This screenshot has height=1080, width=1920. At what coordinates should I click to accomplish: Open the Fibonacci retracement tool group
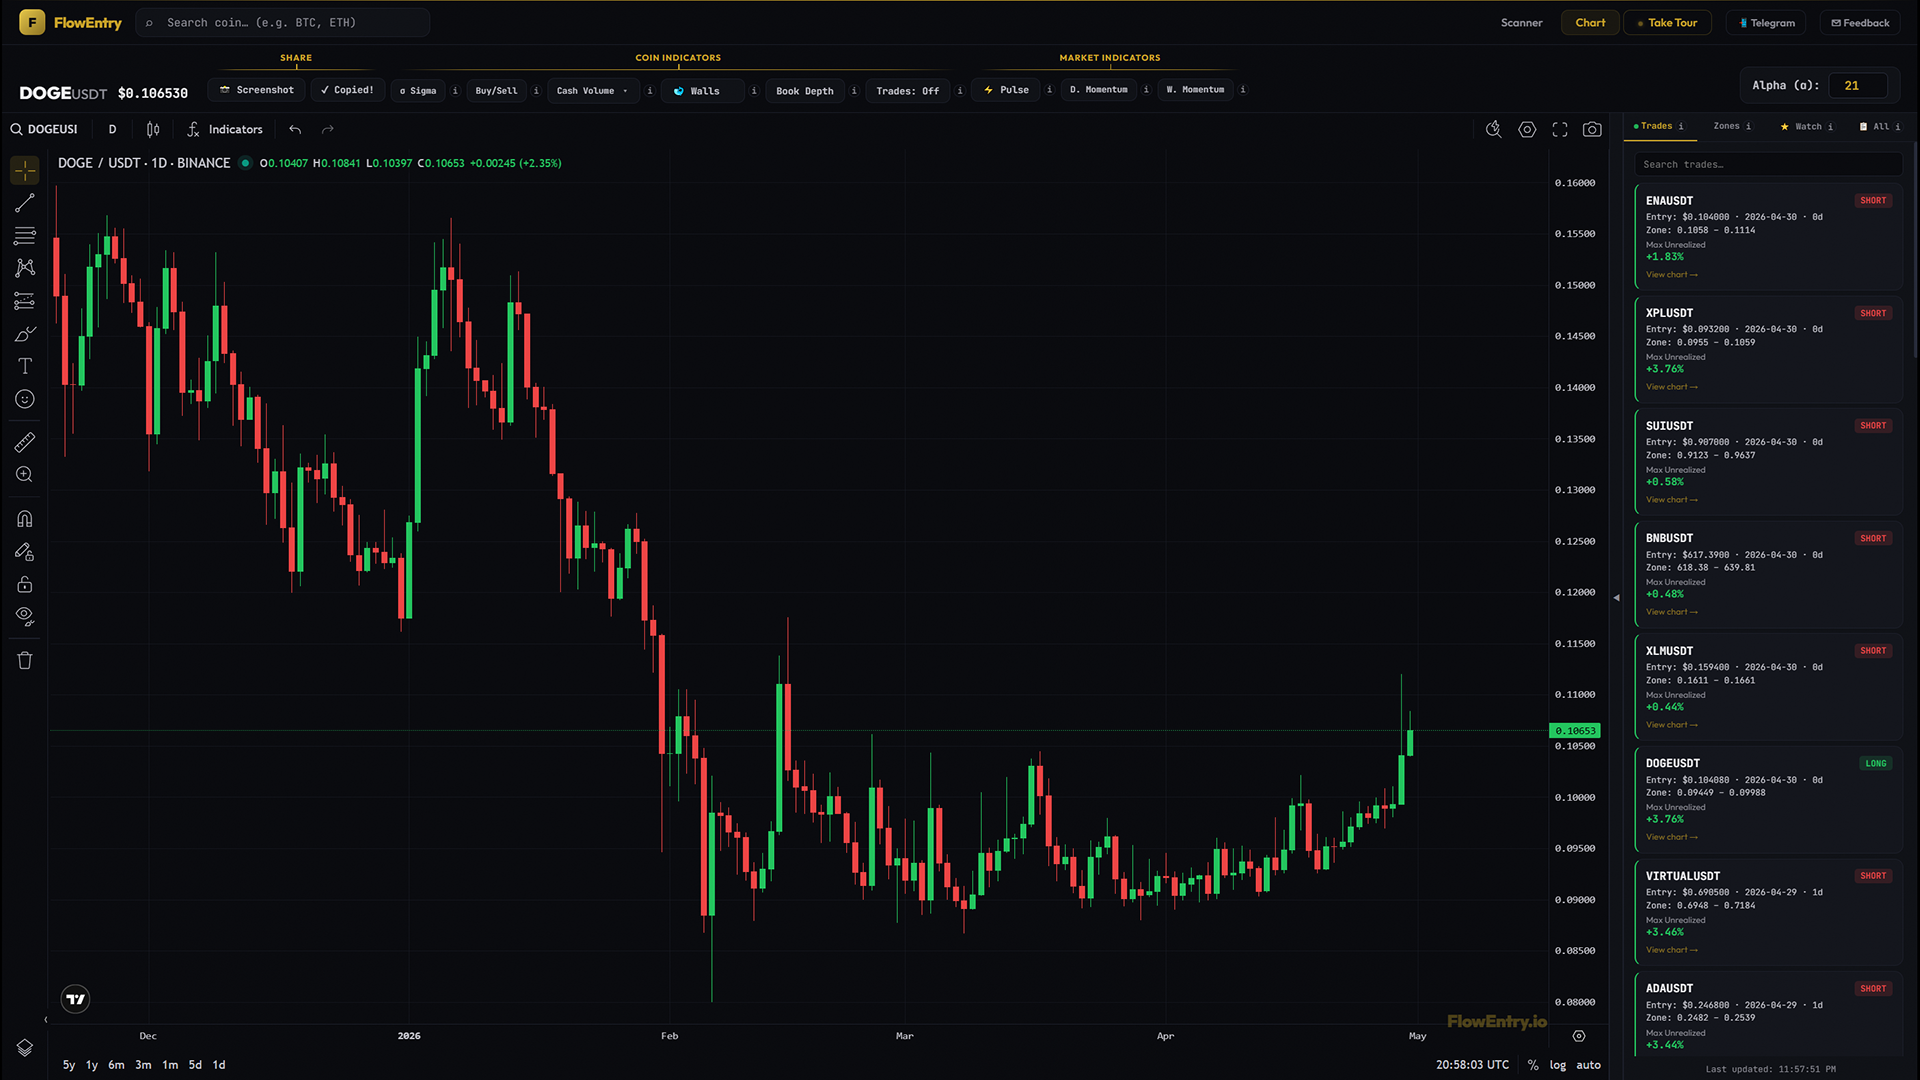(25, 236)
